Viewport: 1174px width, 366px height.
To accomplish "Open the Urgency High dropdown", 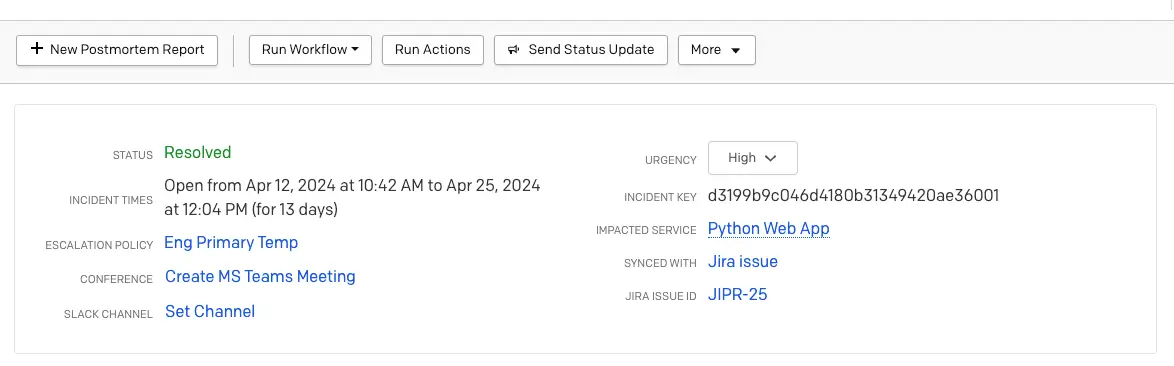I will tap(752, 158).
